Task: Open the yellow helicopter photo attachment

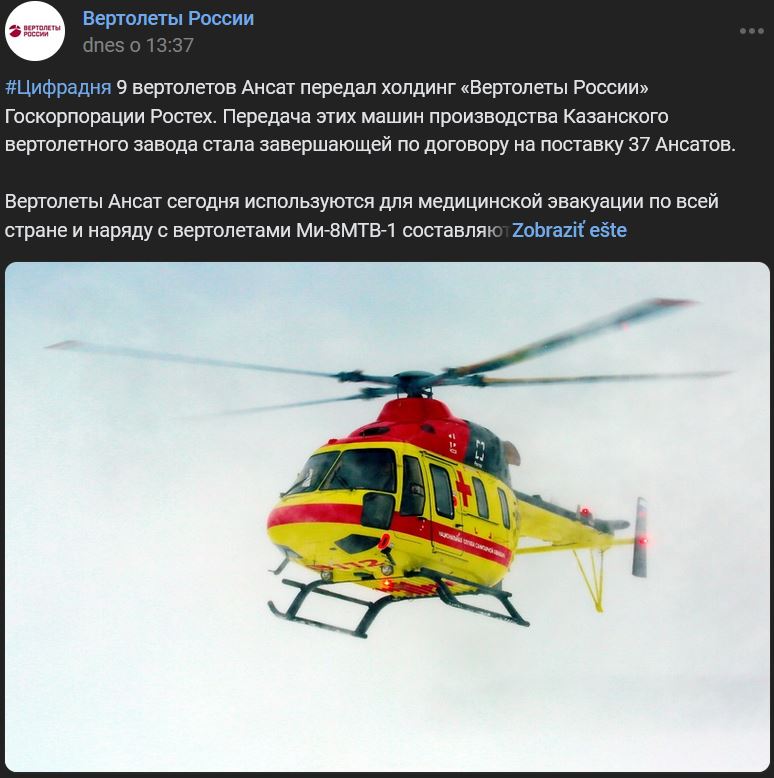Action: point(387,516)
